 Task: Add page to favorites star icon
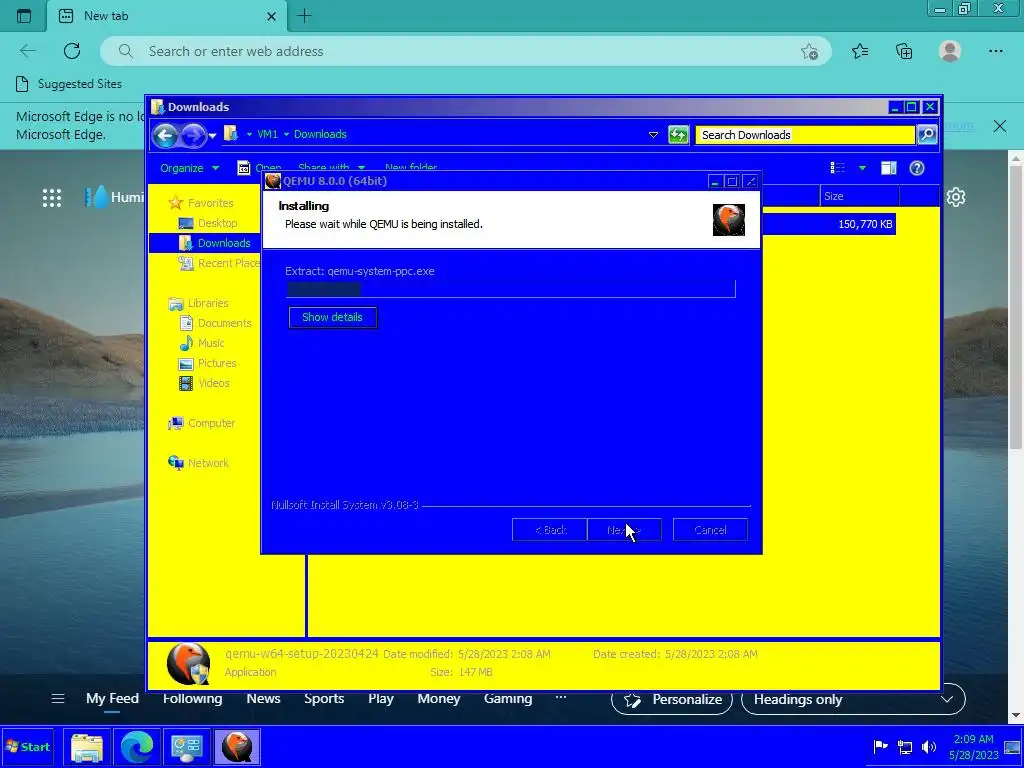[809, 52]
